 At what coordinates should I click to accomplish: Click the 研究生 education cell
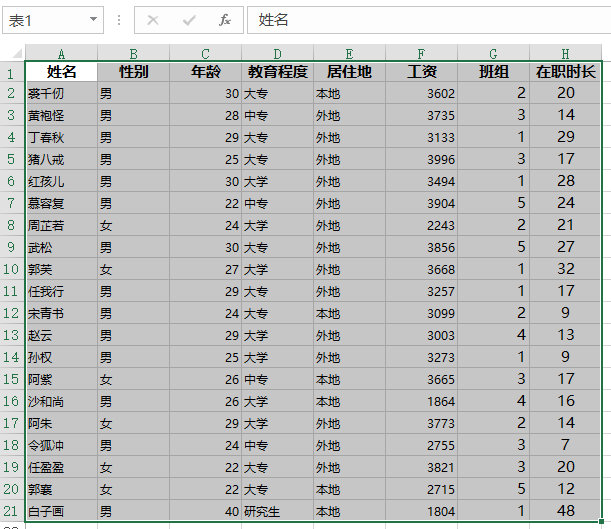tap(277, 511)
